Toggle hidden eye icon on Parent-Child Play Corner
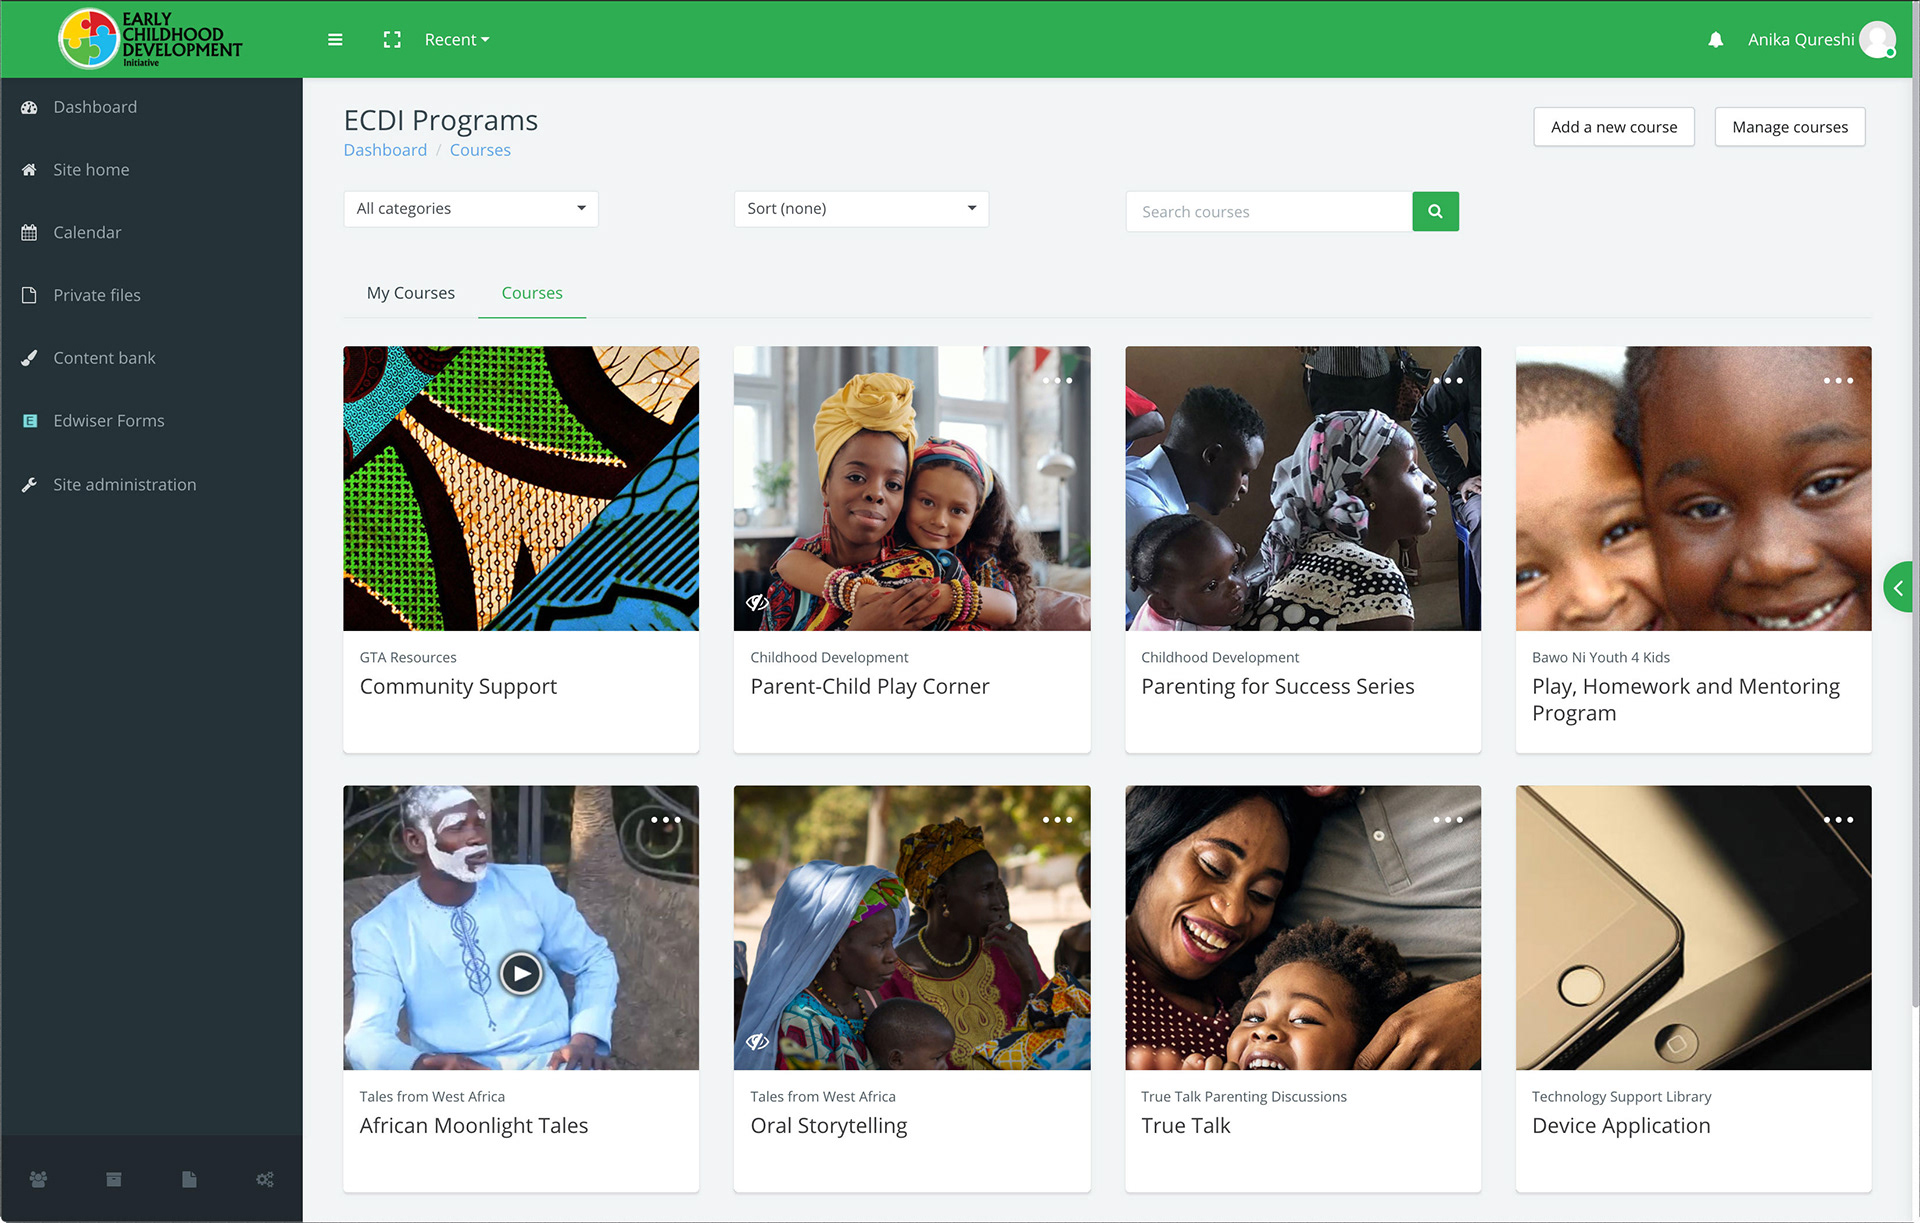This screenshot has width=1920, height=1223. tap(757, 602)
